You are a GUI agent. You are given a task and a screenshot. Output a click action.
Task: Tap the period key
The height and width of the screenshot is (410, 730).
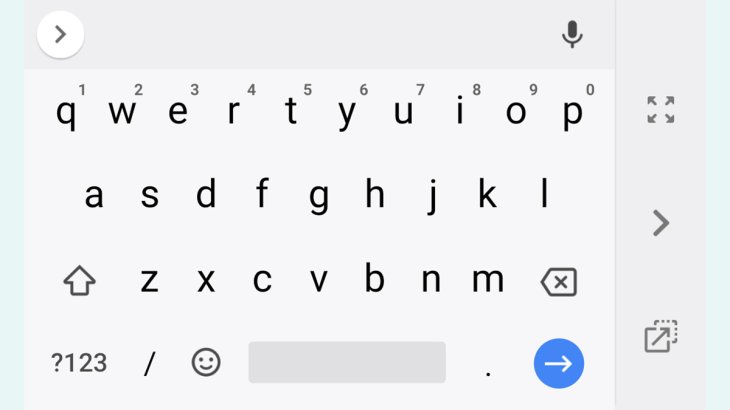[488, 373]
